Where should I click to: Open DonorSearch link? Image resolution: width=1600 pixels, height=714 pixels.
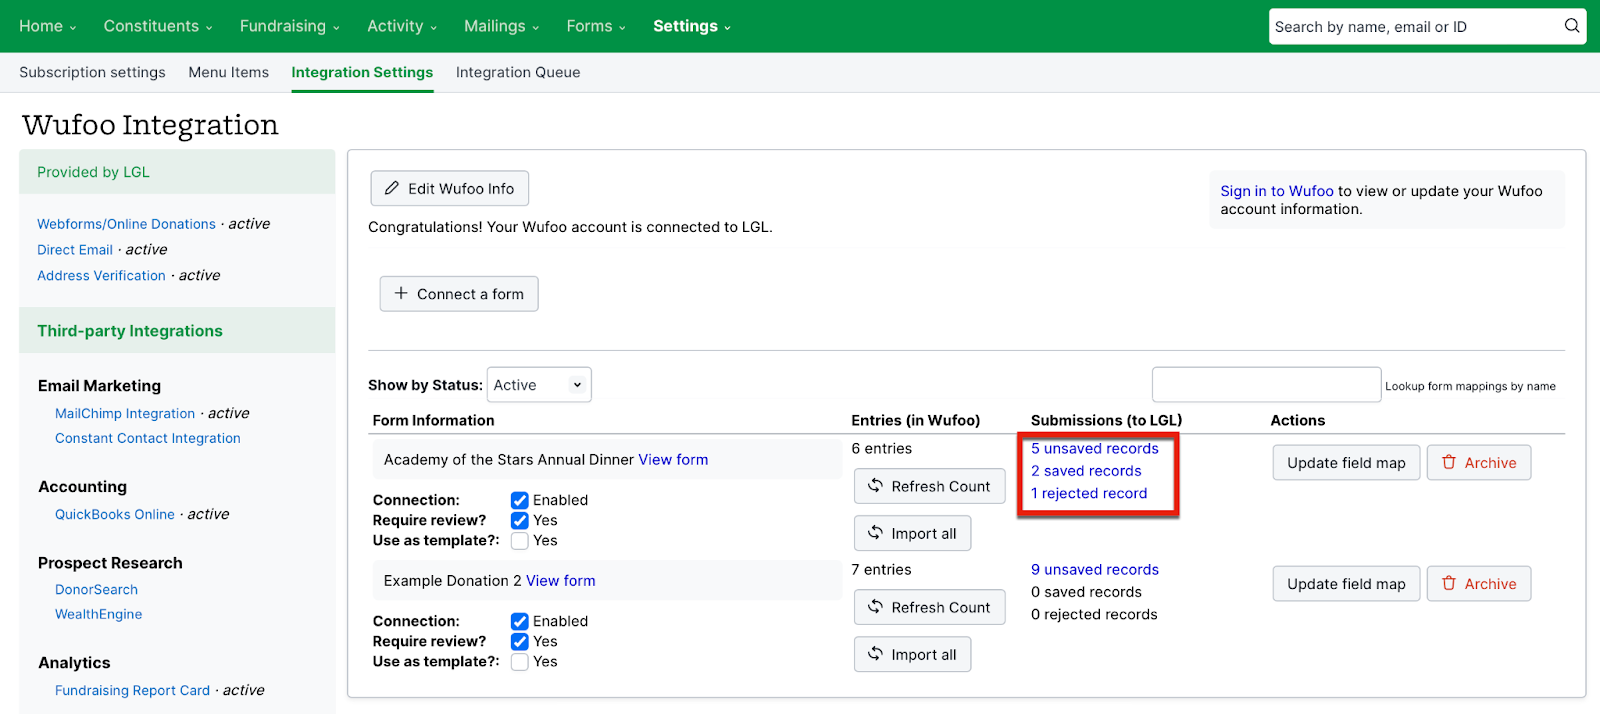point(96,590)
